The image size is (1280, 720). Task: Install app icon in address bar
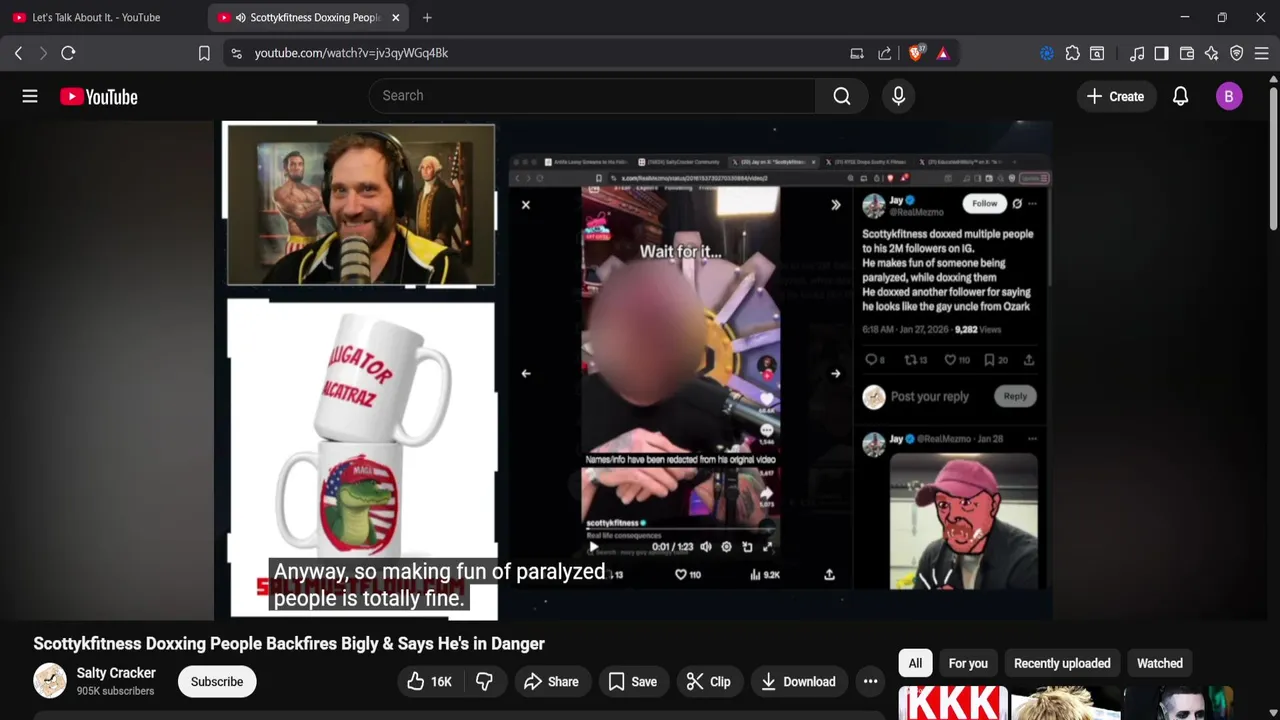857,53
